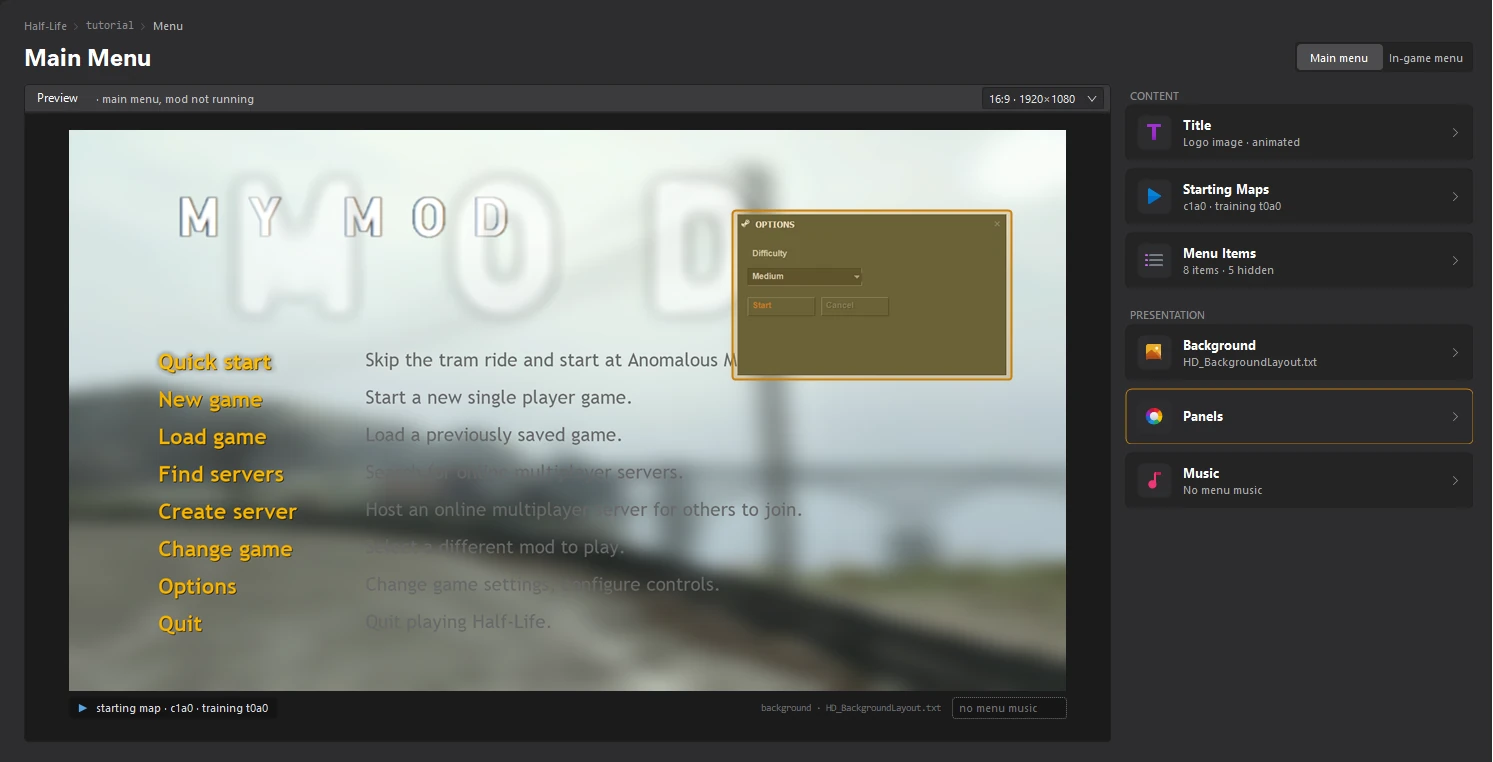
Task: Click the Load game menu item
Action: 212,437
